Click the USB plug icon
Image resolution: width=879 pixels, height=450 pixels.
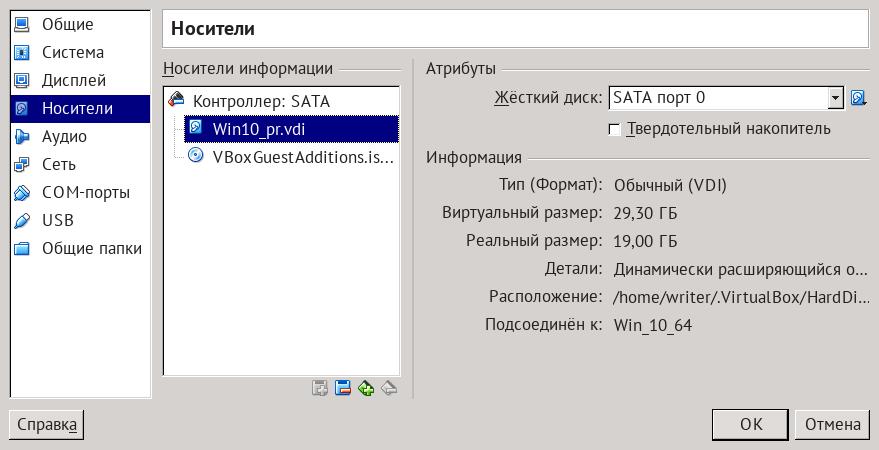click(x=21, y=221)
